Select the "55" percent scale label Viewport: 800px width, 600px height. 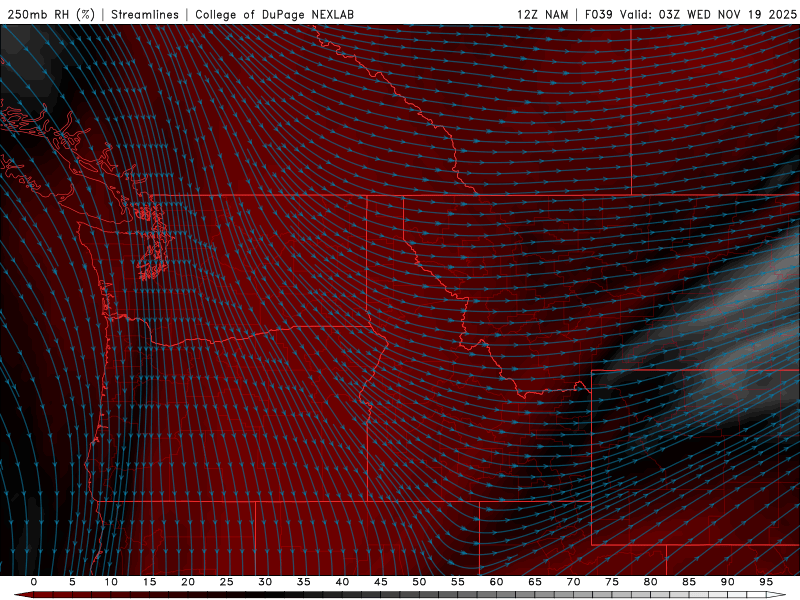[x=458, y=582]
